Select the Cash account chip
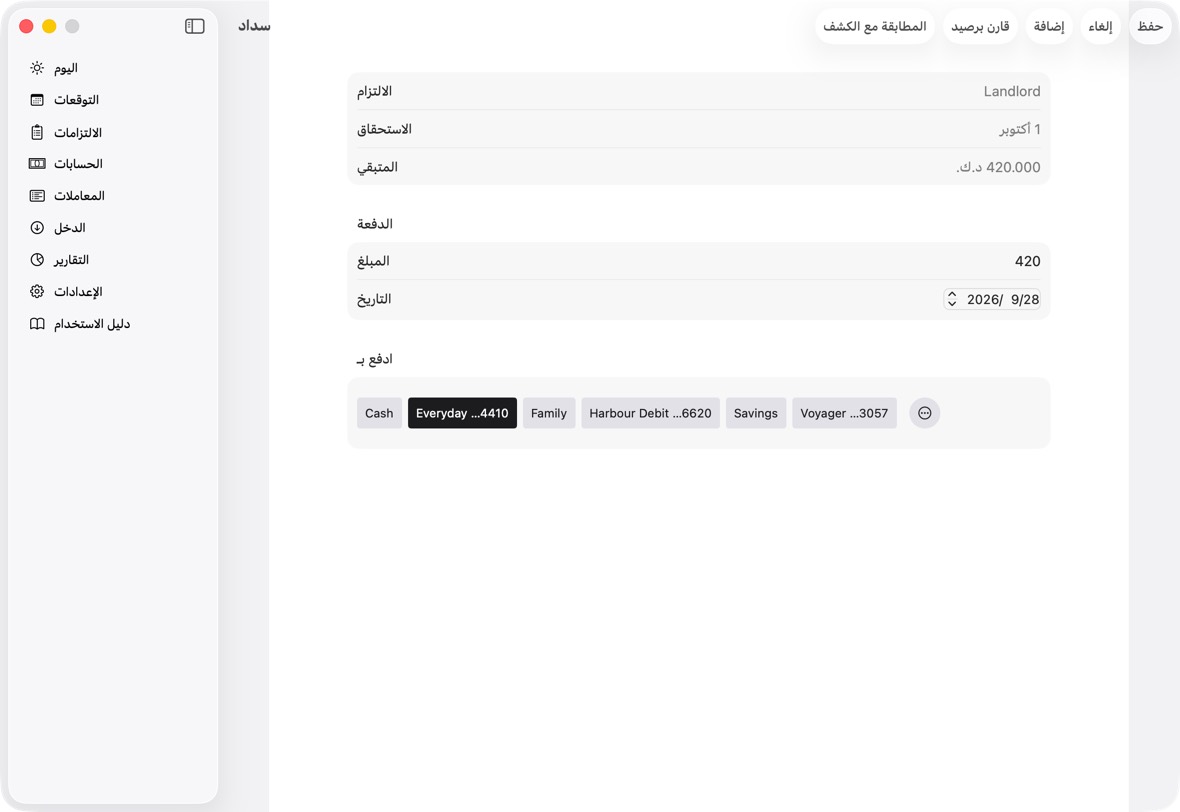The height and width of the screenshot is (812, 1180). (x=379, y=413)
